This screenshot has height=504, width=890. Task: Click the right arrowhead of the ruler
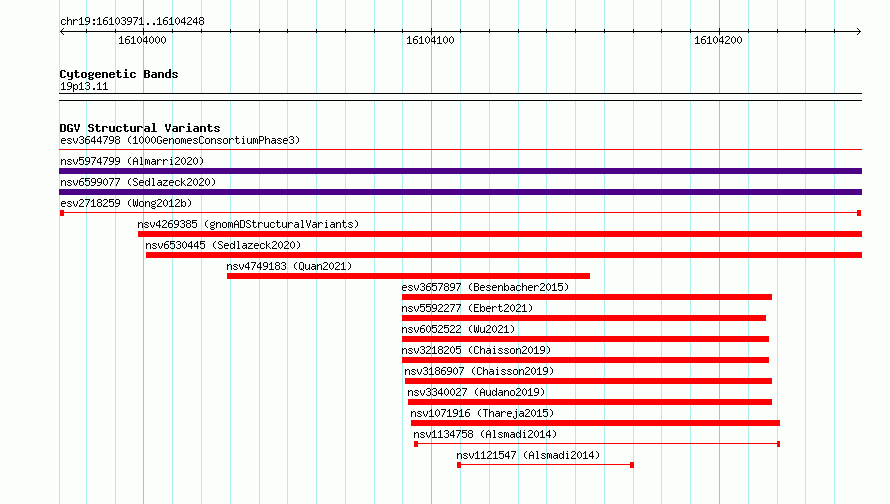point(859,31)
